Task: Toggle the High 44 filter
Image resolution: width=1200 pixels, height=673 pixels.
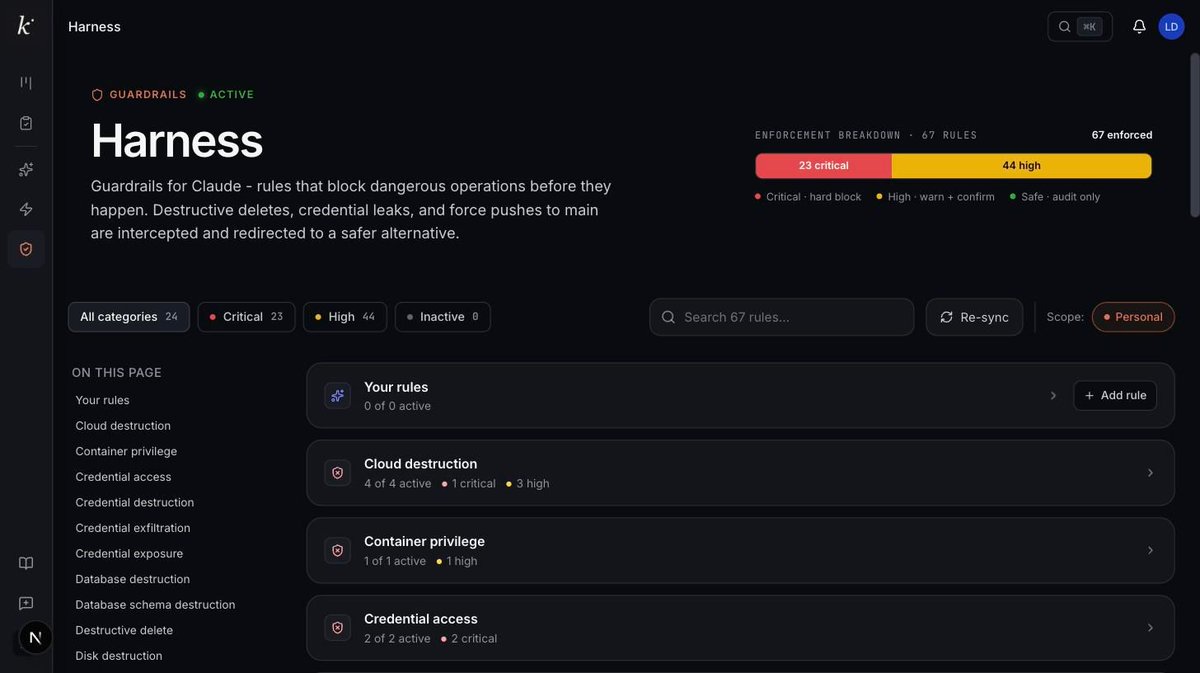Action: pyautogui.click(x=345, y=317)
